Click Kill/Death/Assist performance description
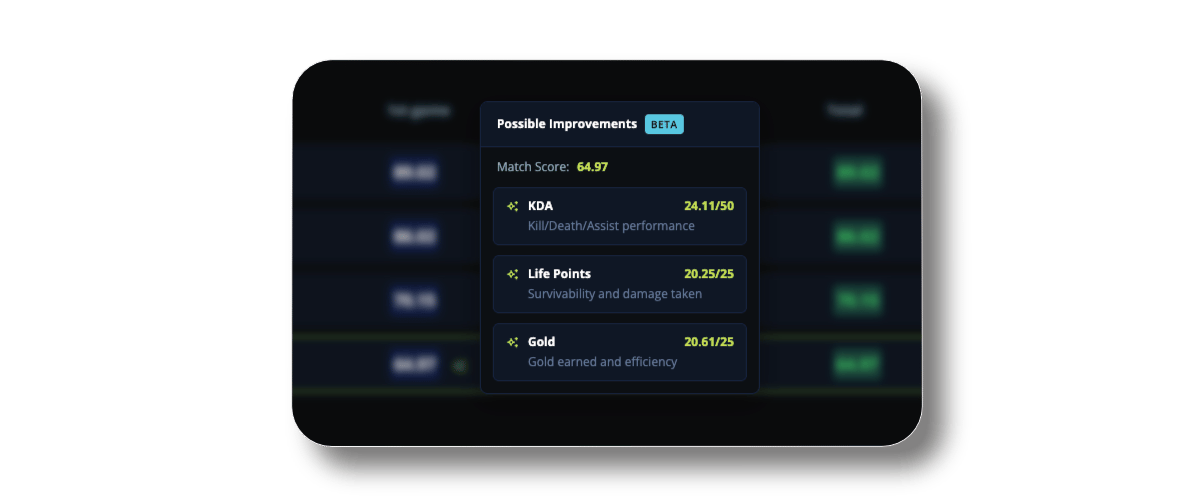Viewport: 1200px width, 500px height. tap(611, 226)
